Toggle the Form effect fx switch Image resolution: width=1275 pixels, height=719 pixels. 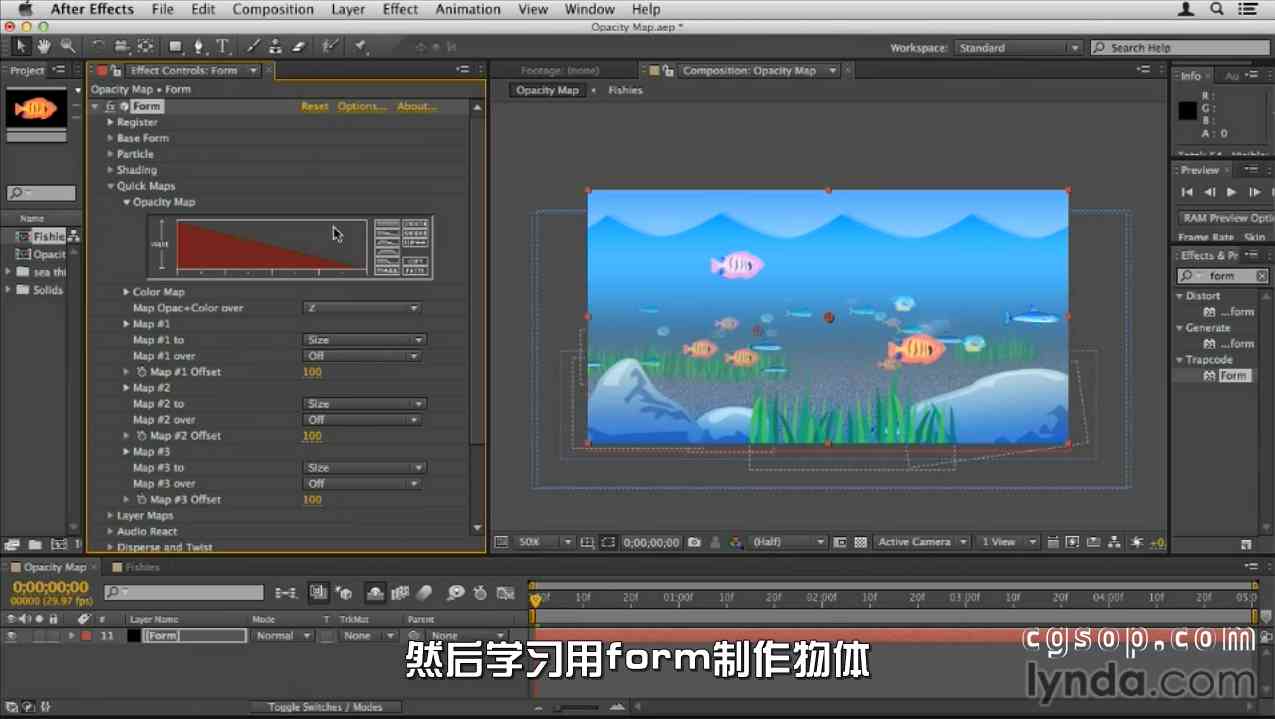point(110,106)
